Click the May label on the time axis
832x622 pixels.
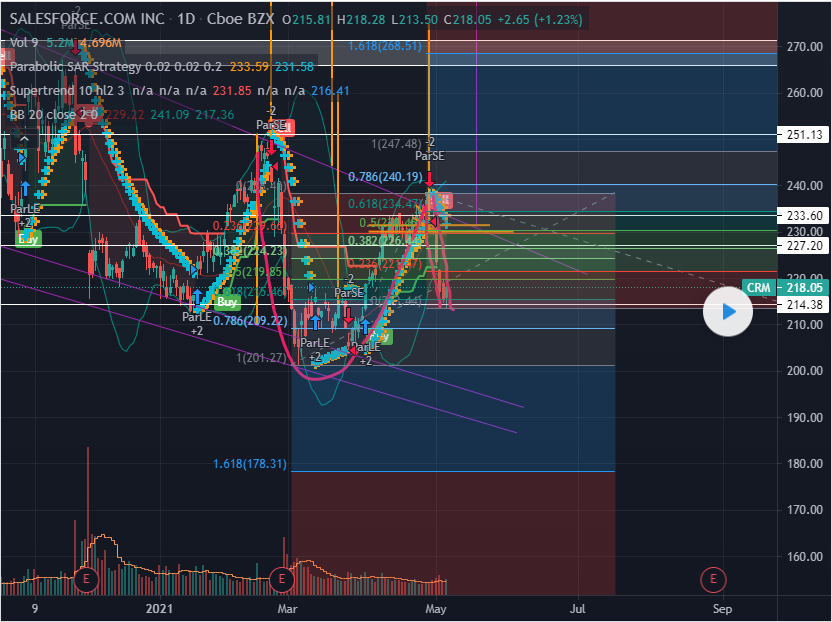[436, 608]
